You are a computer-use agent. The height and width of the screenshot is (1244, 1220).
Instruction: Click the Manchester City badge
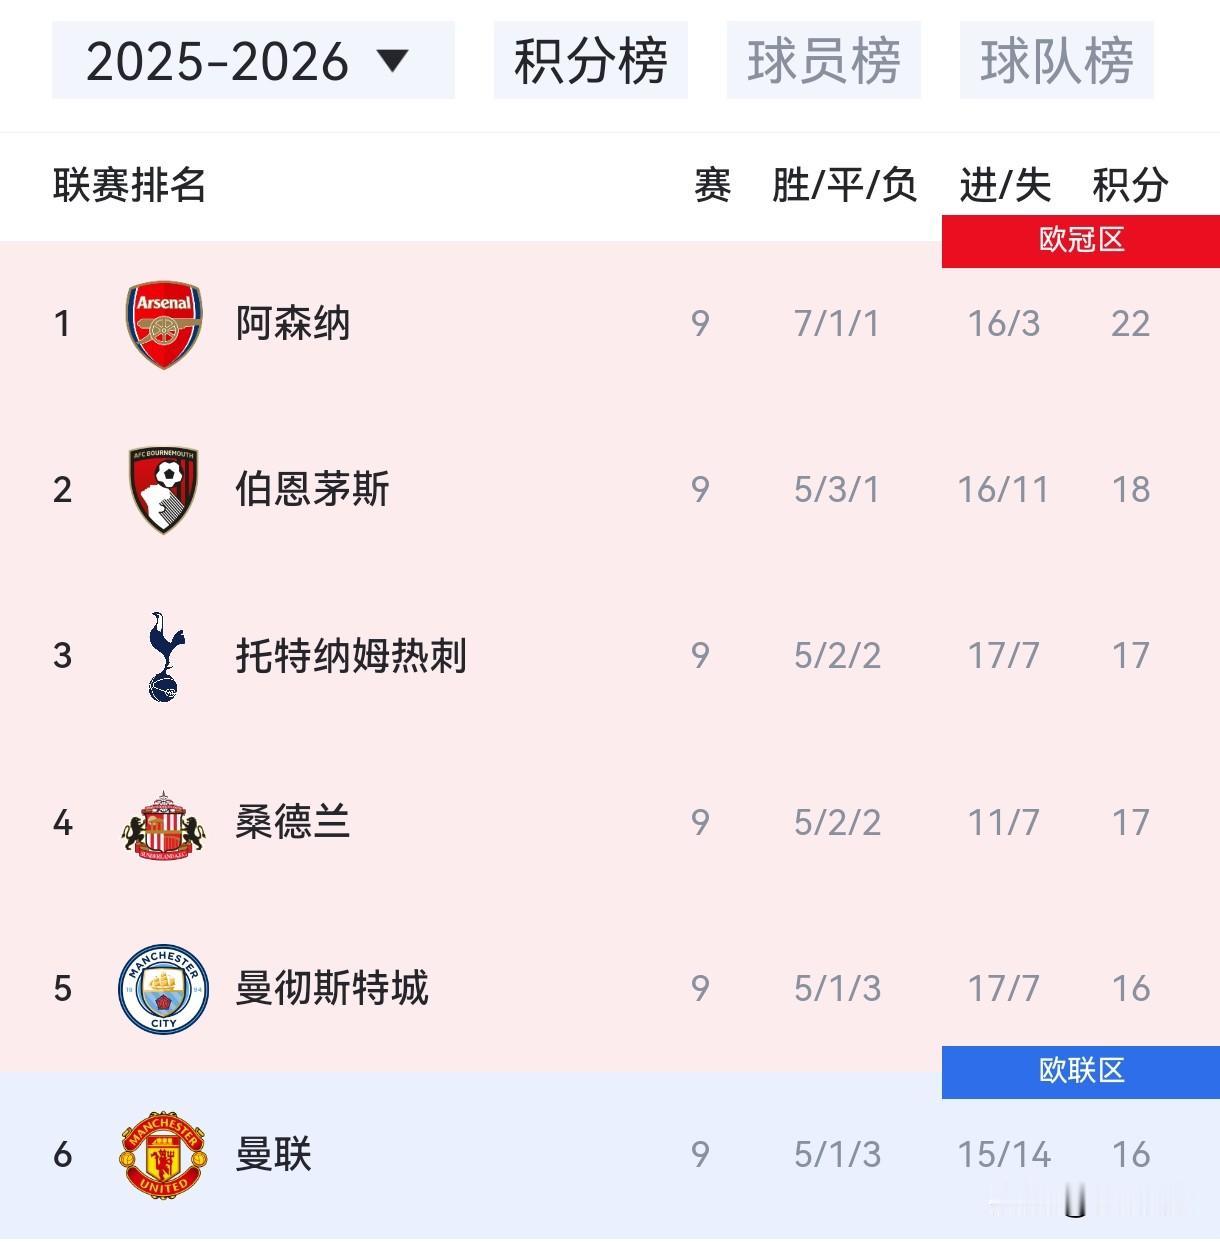[x=164, y=989]
